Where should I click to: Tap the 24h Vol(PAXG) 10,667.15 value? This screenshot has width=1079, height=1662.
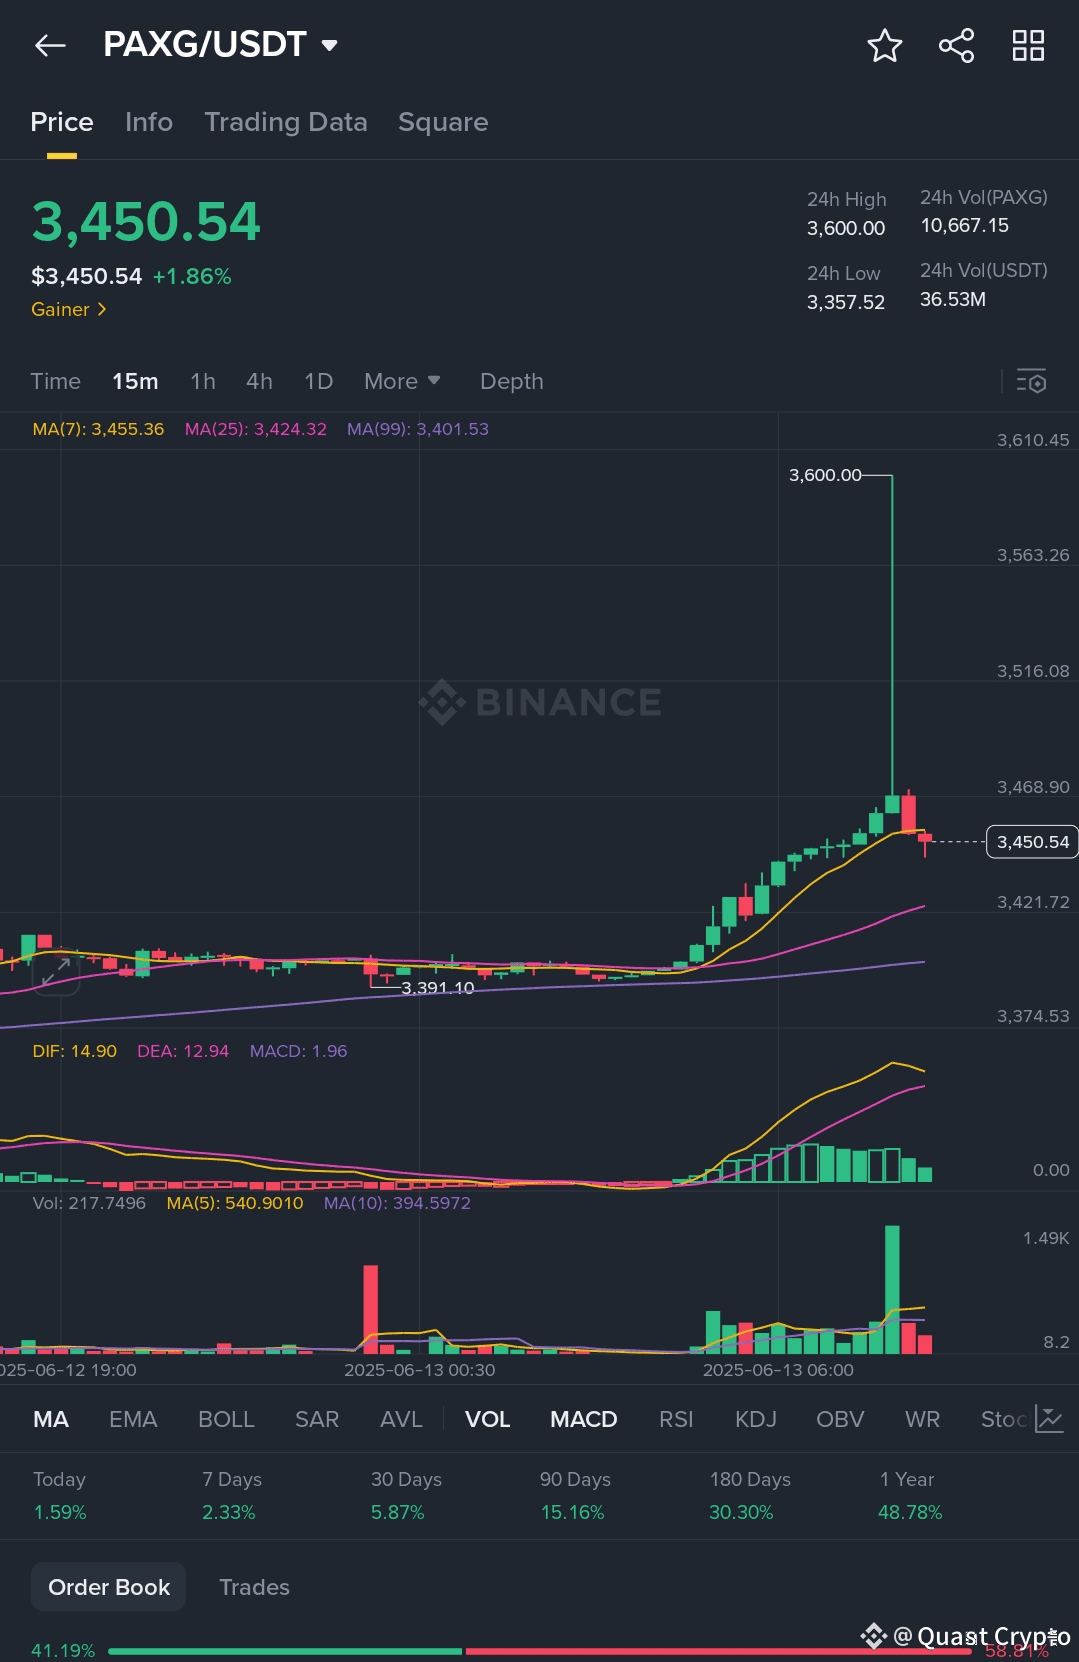pos(965,225)
